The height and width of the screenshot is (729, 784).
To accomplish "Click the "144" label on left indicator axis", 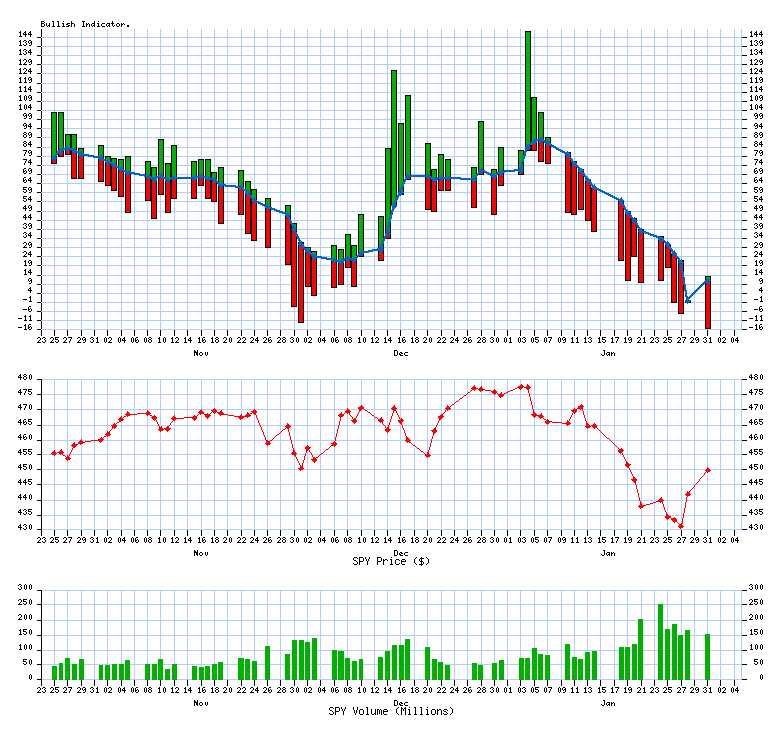I will 26,35.
